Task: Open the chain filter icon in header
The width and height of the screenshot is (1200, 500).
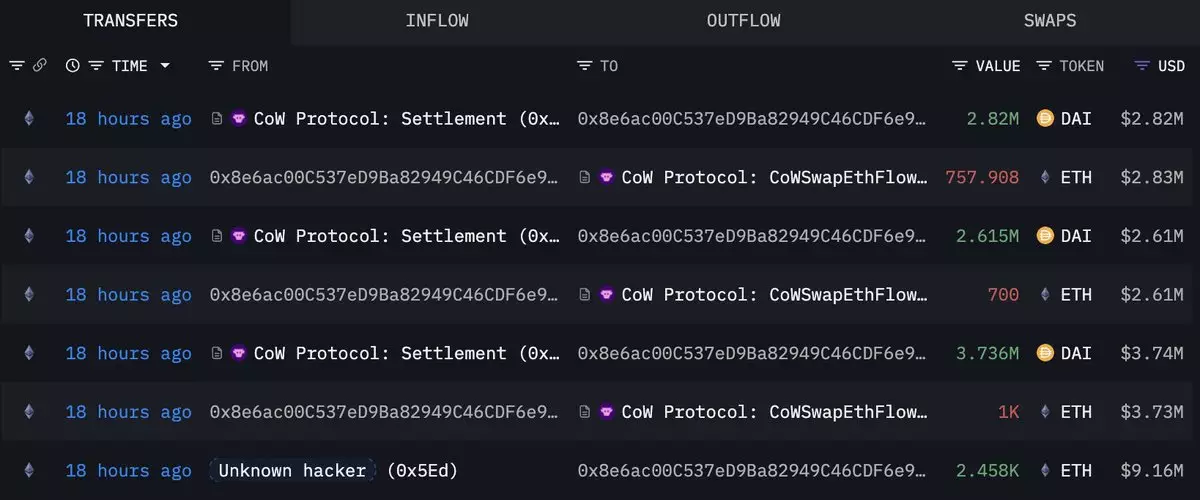Action: [17, 66]
